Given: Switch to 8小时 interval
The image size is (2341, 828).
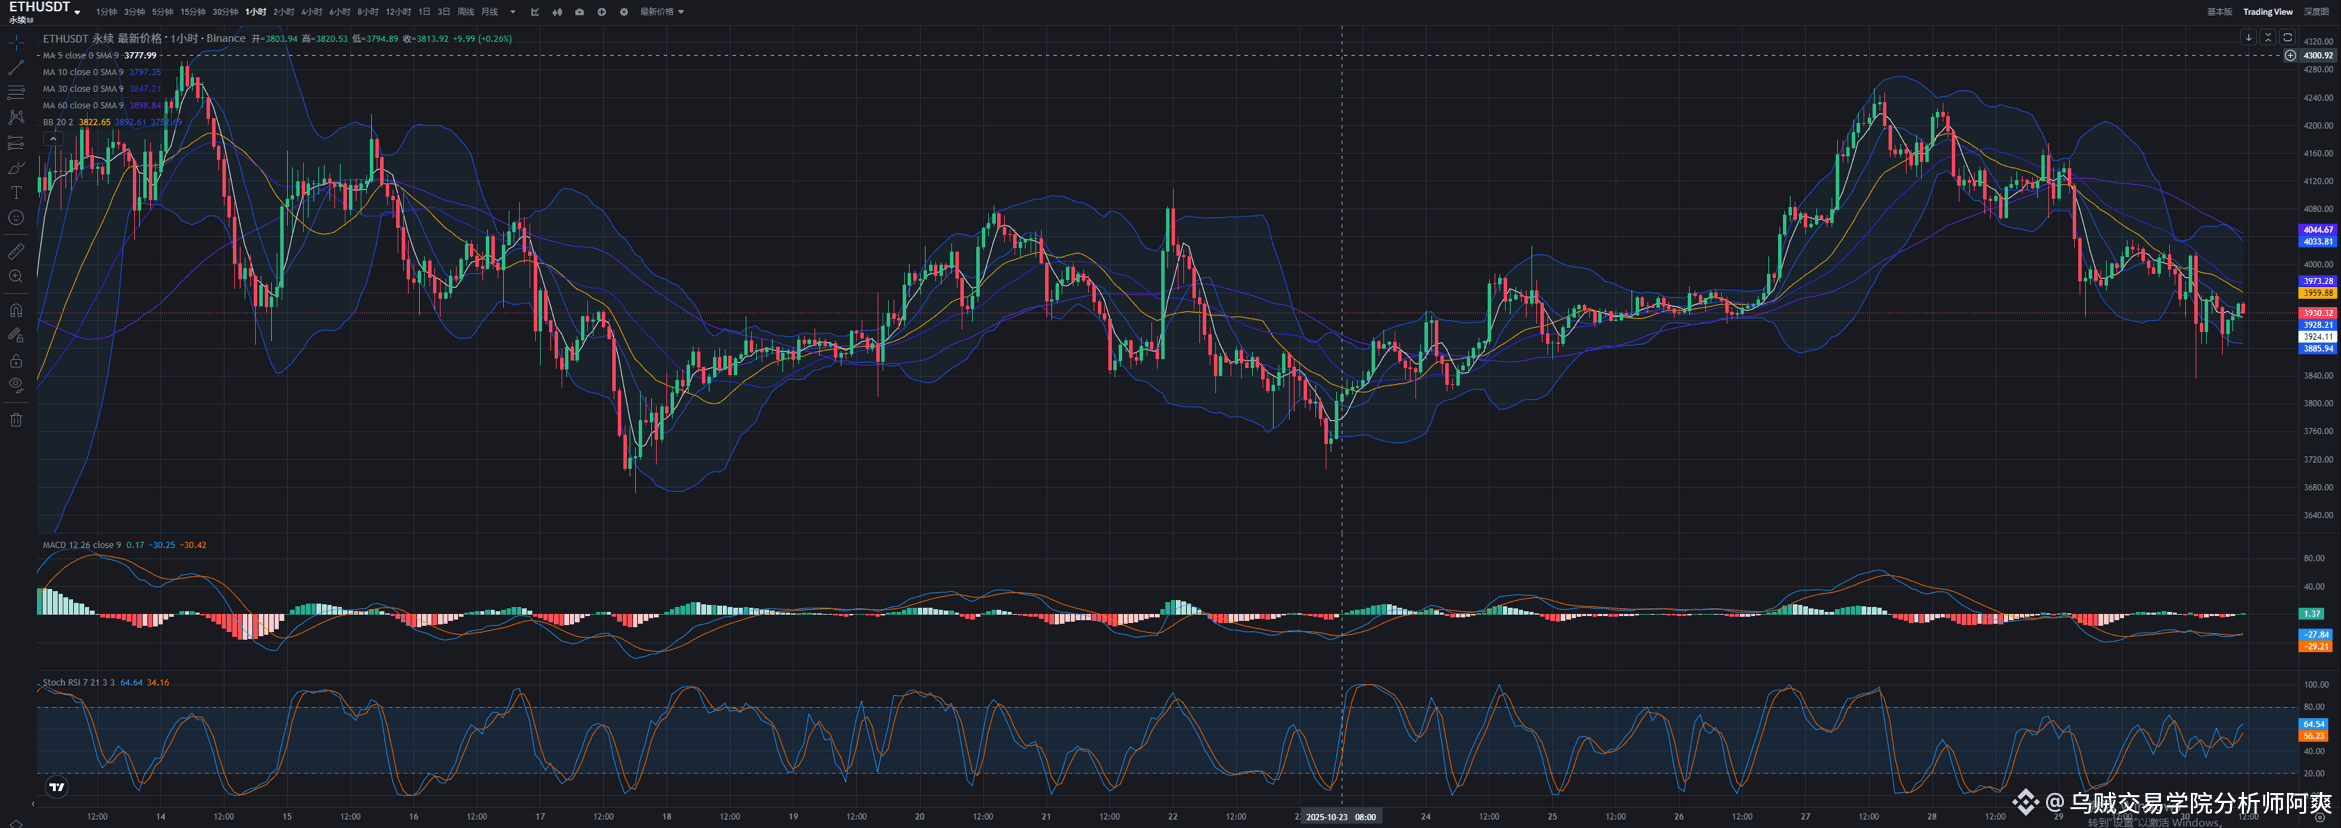Looking at the screenshot, I should coord(368,12).
